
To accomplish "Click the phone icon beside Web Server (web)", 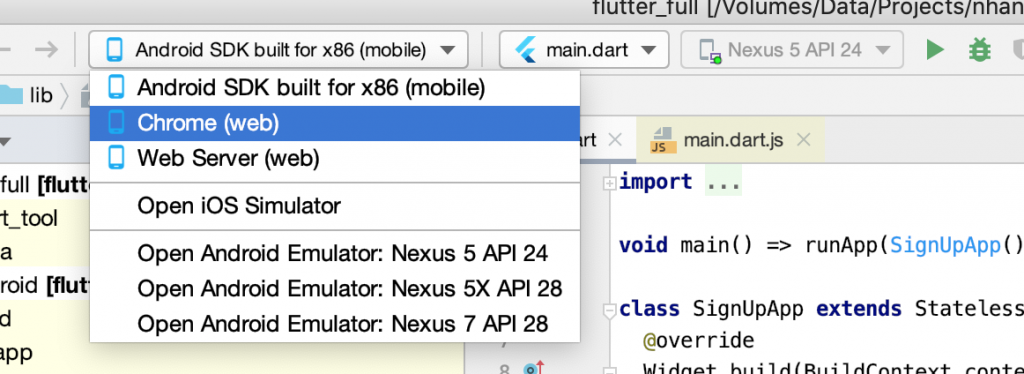I will click(x=116, y=158).
